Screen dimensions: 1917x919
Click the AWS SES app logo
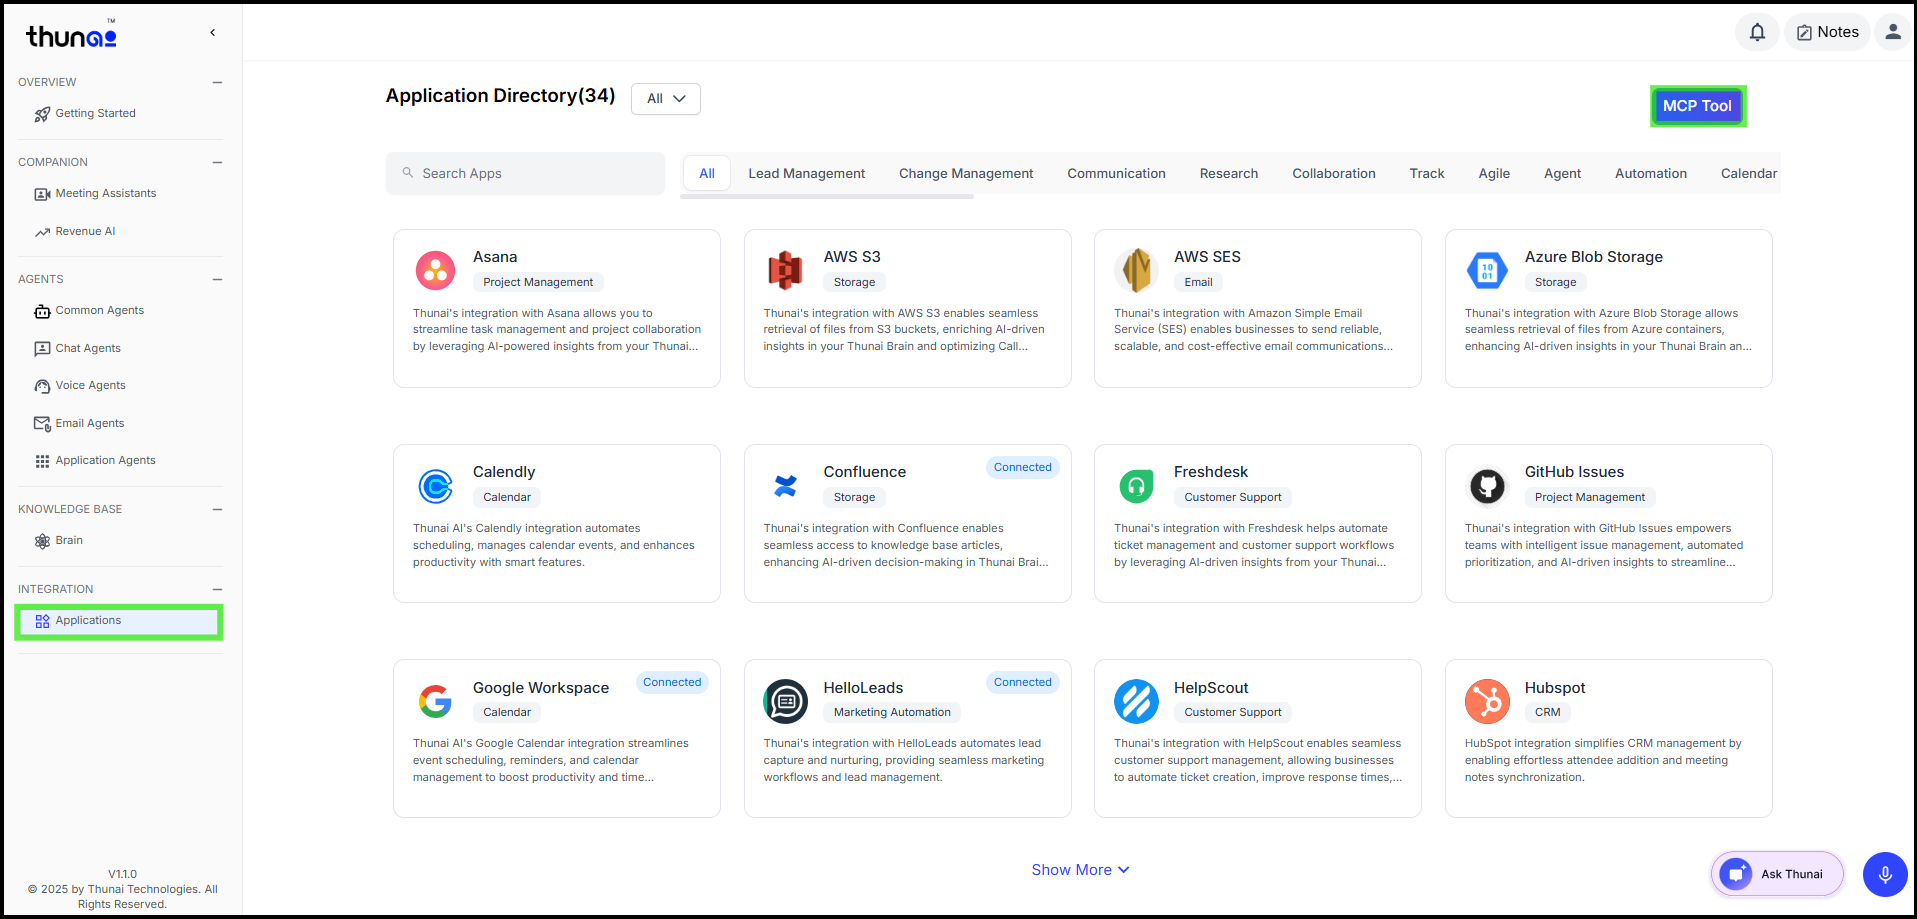click(1136, 270)
